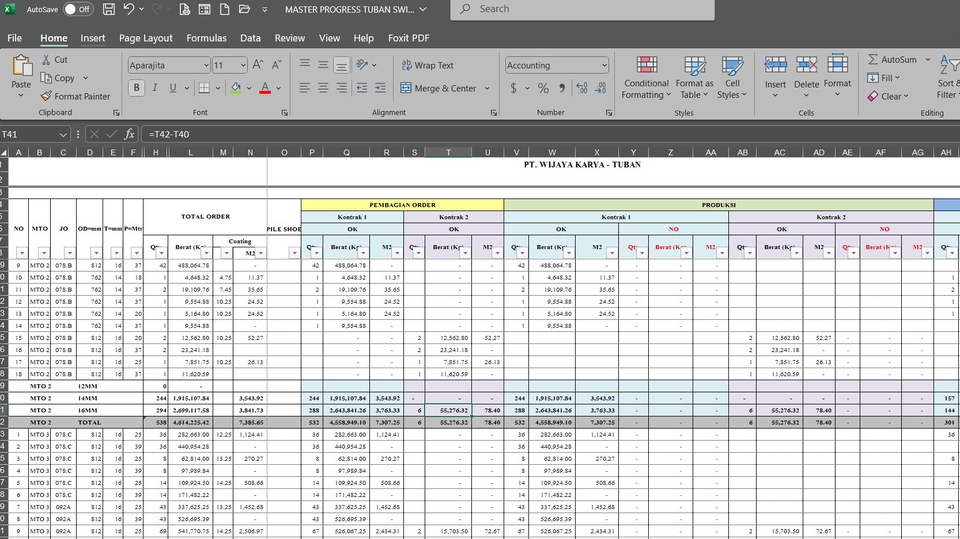Click the Wrap Text icon
Viewport: 960px width, 539px height.
tap(407, 65)
